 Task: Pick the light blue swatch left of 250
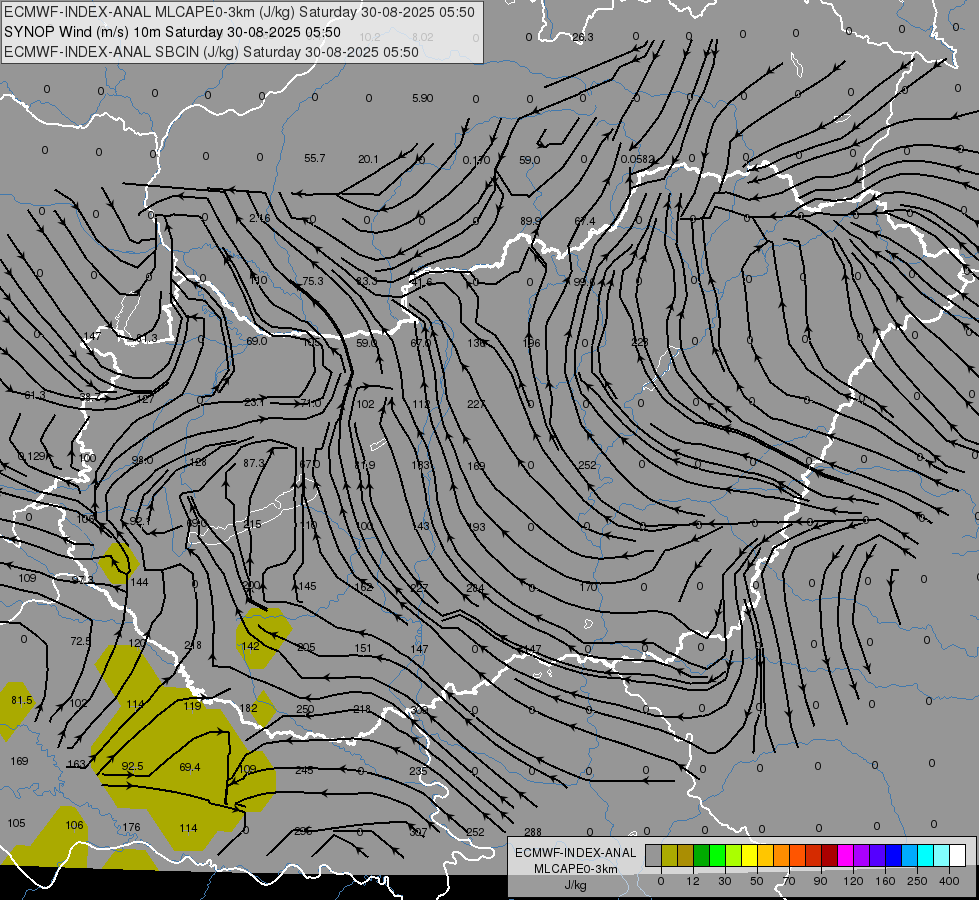pyautogui.click(x=910, y=855)
